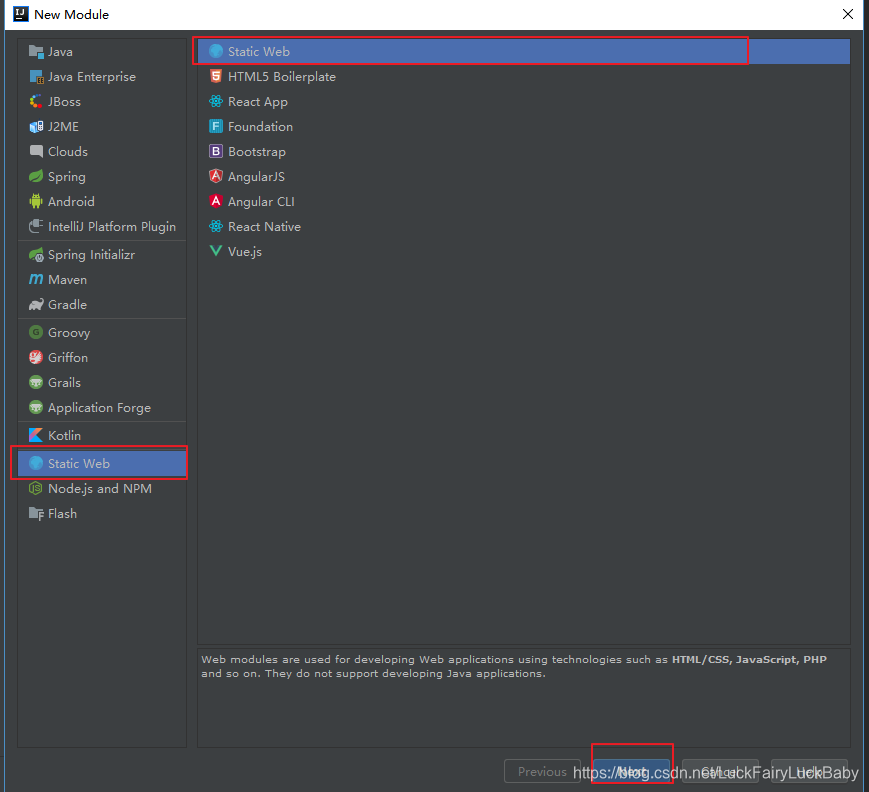The image size is (869, 792).
Task: Select J2ME from the sidebar
Action: tap(102, 126)
